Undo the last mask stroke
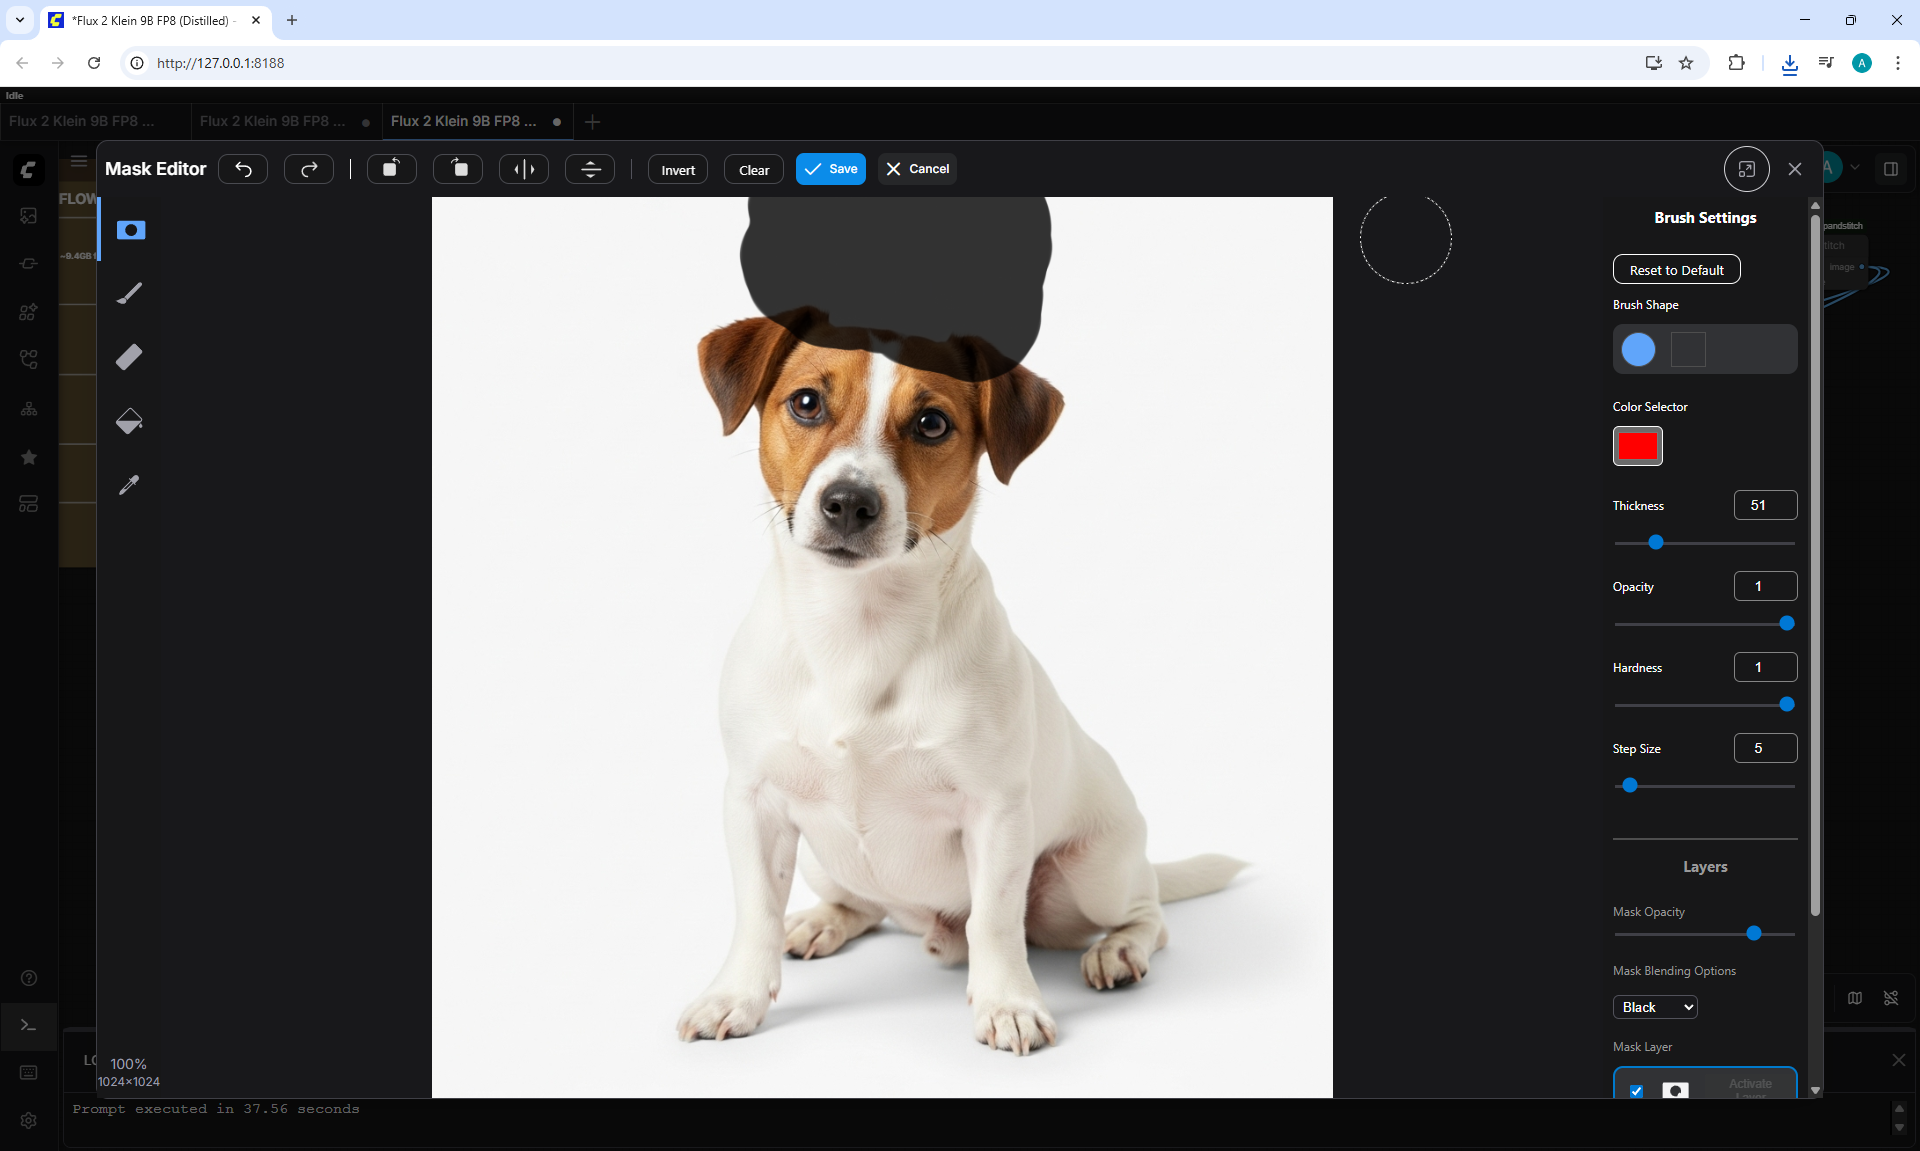This screenshot has width=1920, height=1151. [243, 169]
